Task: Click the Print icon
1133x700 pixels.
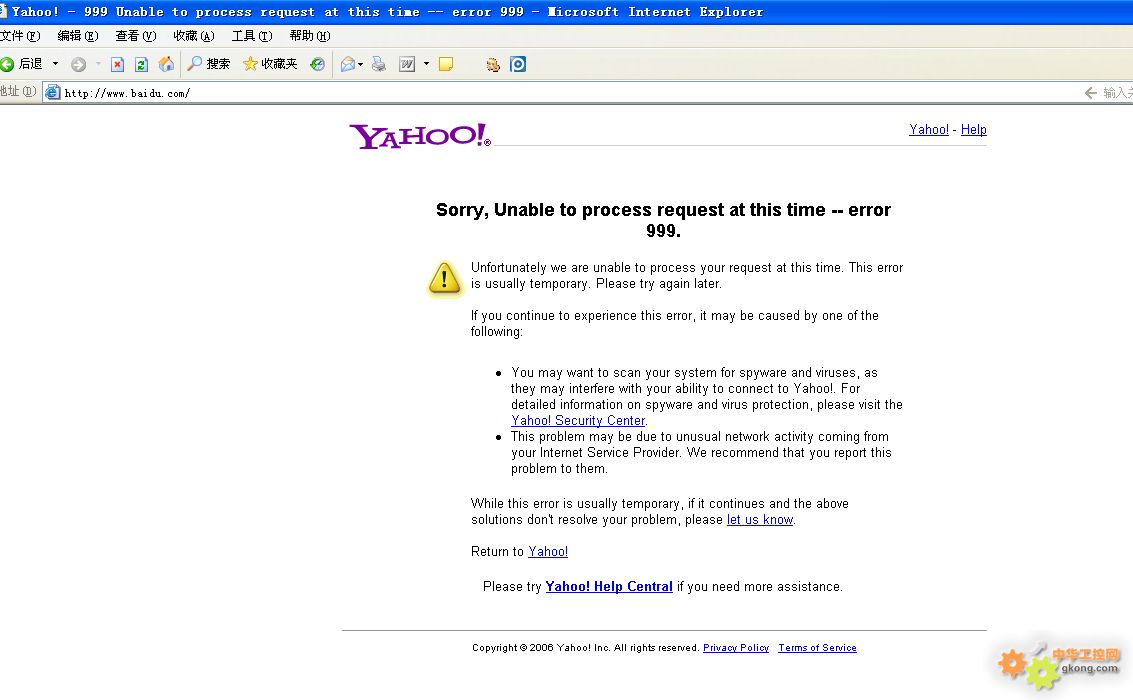Action: pos(379,64)
